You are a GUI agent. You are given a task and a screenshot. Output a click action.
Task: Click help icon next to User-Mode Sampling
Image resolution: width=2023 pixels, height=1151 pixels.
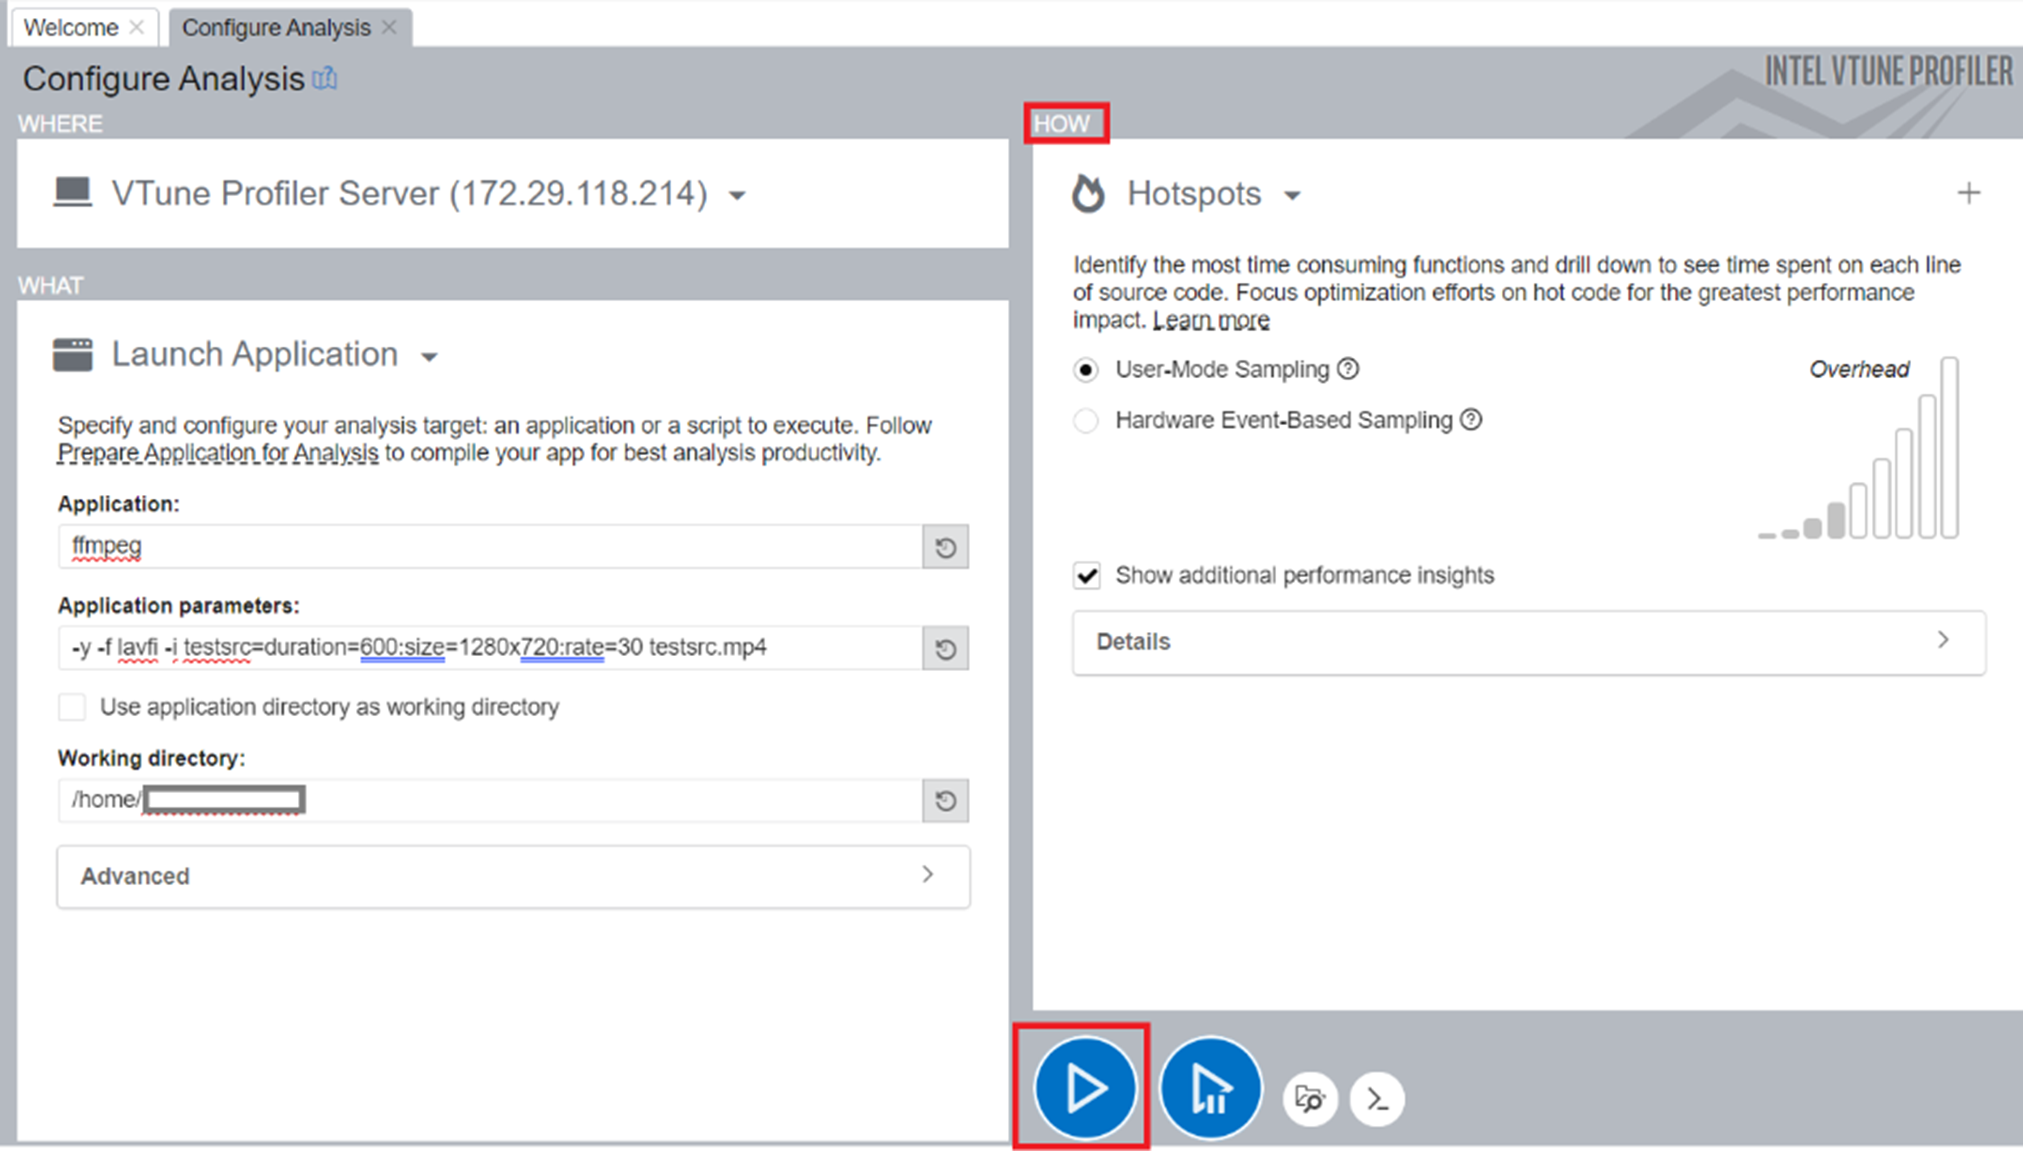point(1348,369)
